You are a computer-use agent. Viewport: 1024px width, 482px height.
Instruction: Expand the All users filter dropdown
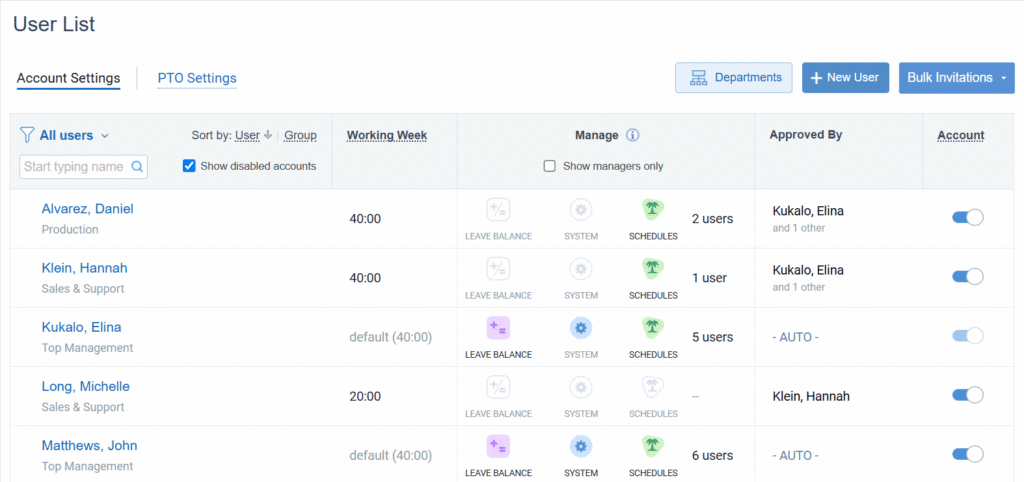[74, 136]
